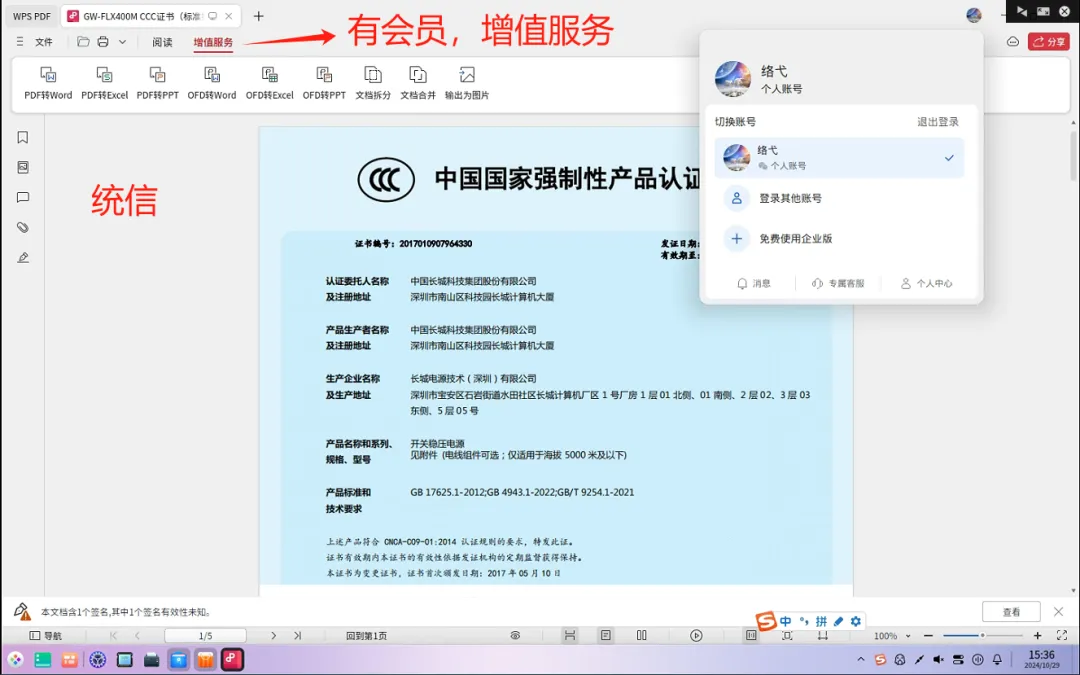Screen dimensions: 1080x675
Task: Click the cloud sync icon beside 分享
Action: tap(1012, 42)
